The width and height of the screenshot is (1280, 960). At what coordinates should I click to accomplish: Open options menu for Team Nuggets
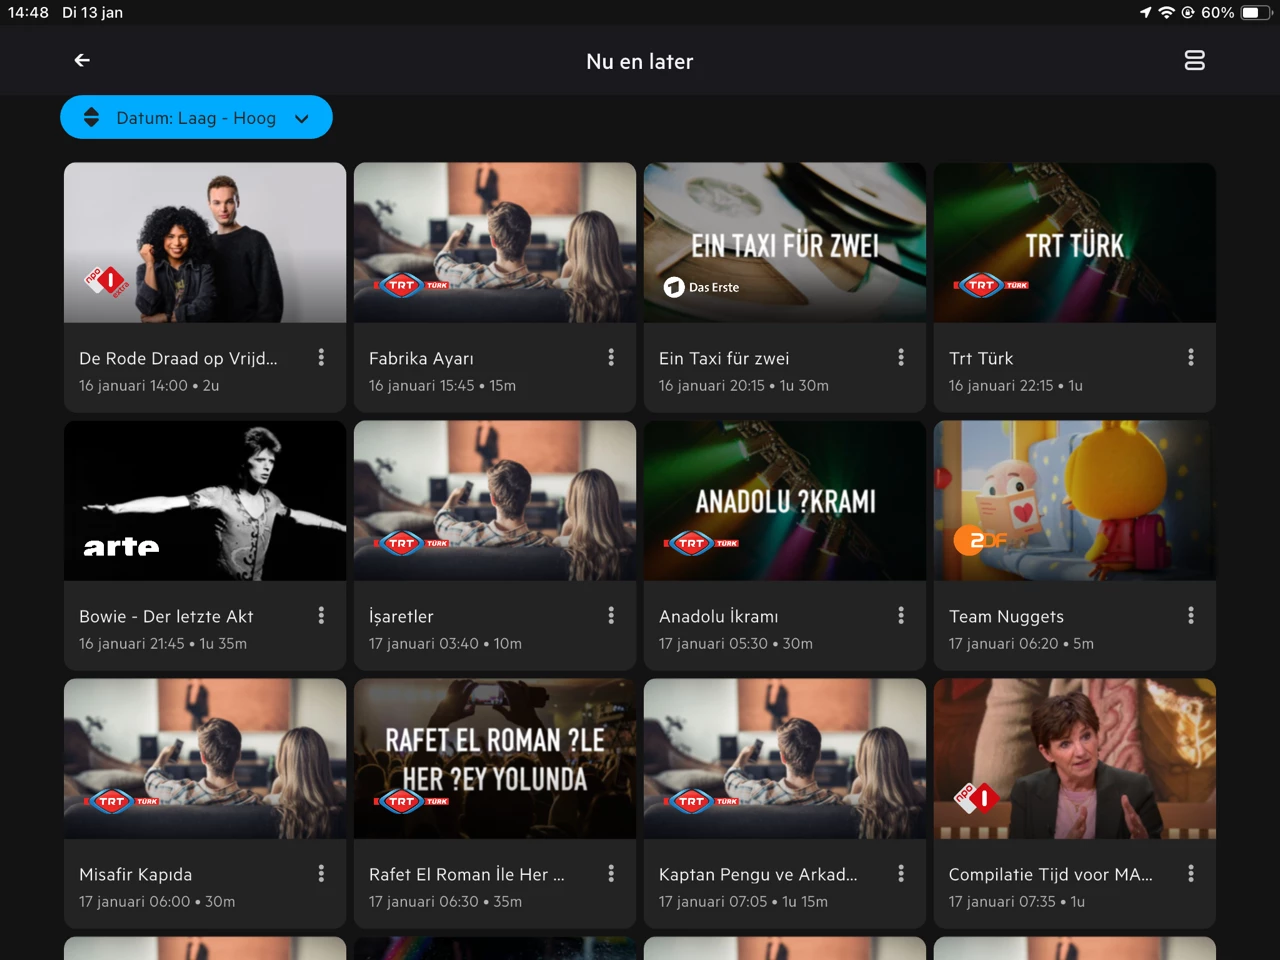1191,615
